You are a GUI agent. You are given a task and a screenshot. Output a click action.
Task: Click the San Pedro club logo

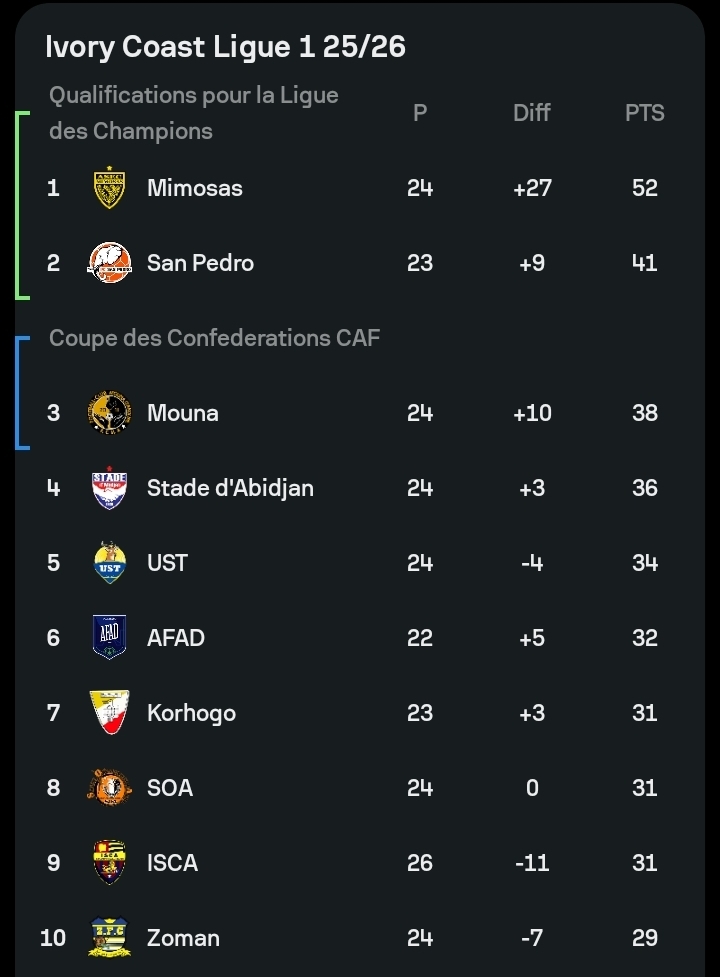[109, 263]
